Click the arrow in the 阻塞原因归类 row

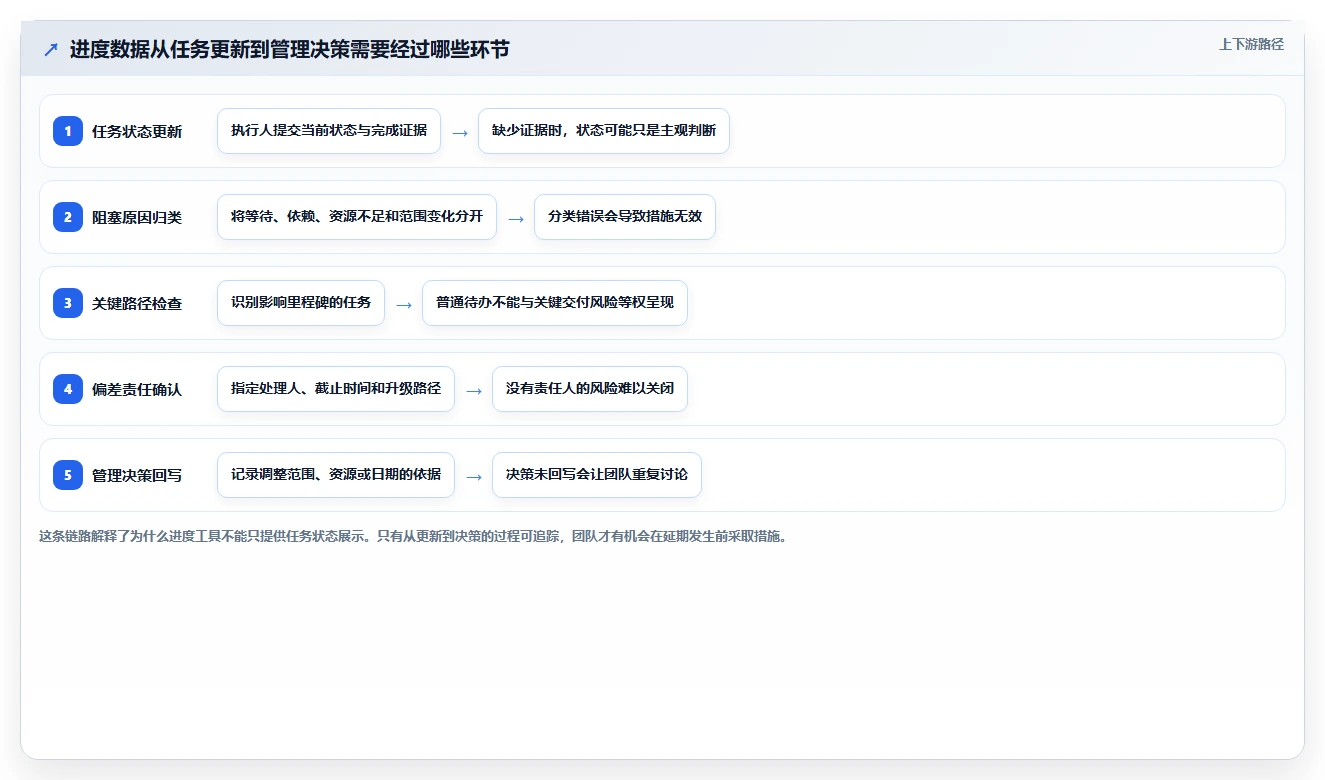515,218
